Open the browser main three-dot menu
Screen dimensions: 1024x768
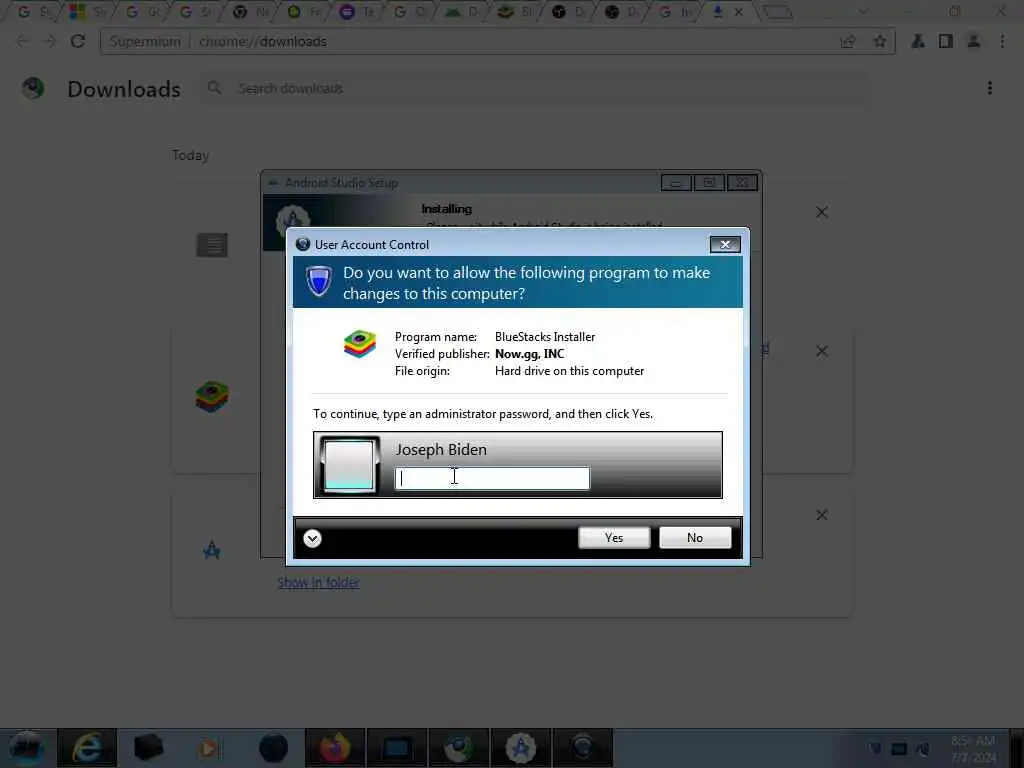click(1002, 41)
